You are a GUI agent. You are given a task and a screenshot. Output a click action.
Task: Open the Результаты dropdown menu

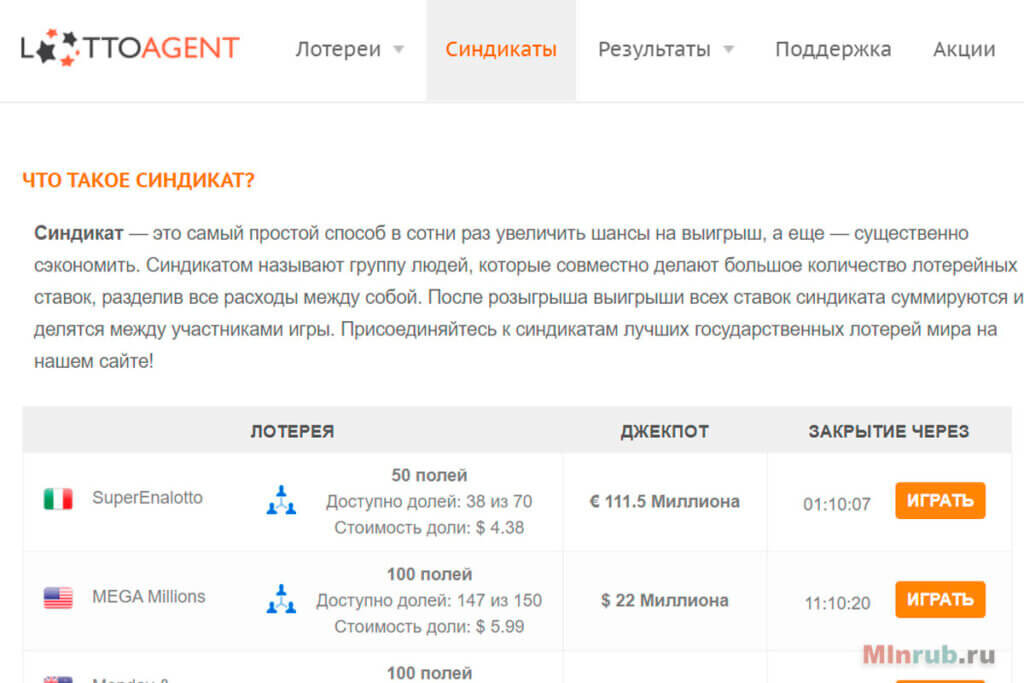click(657, 48)
